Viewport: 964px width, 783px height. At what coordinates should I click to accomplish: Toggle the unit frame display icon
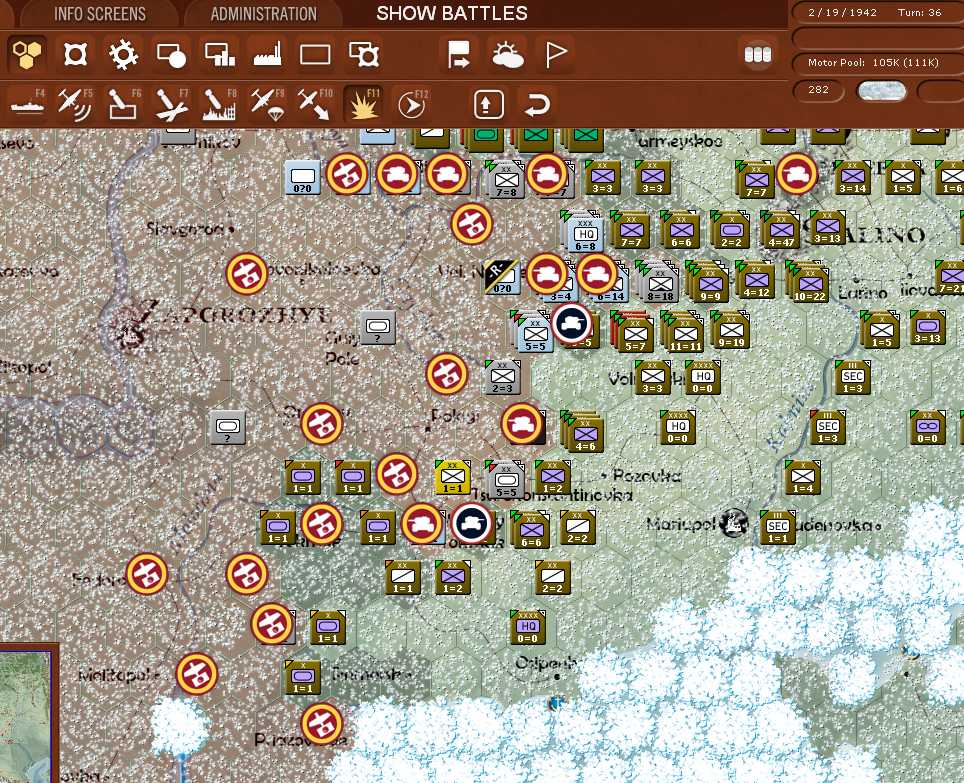coord(75,54)
